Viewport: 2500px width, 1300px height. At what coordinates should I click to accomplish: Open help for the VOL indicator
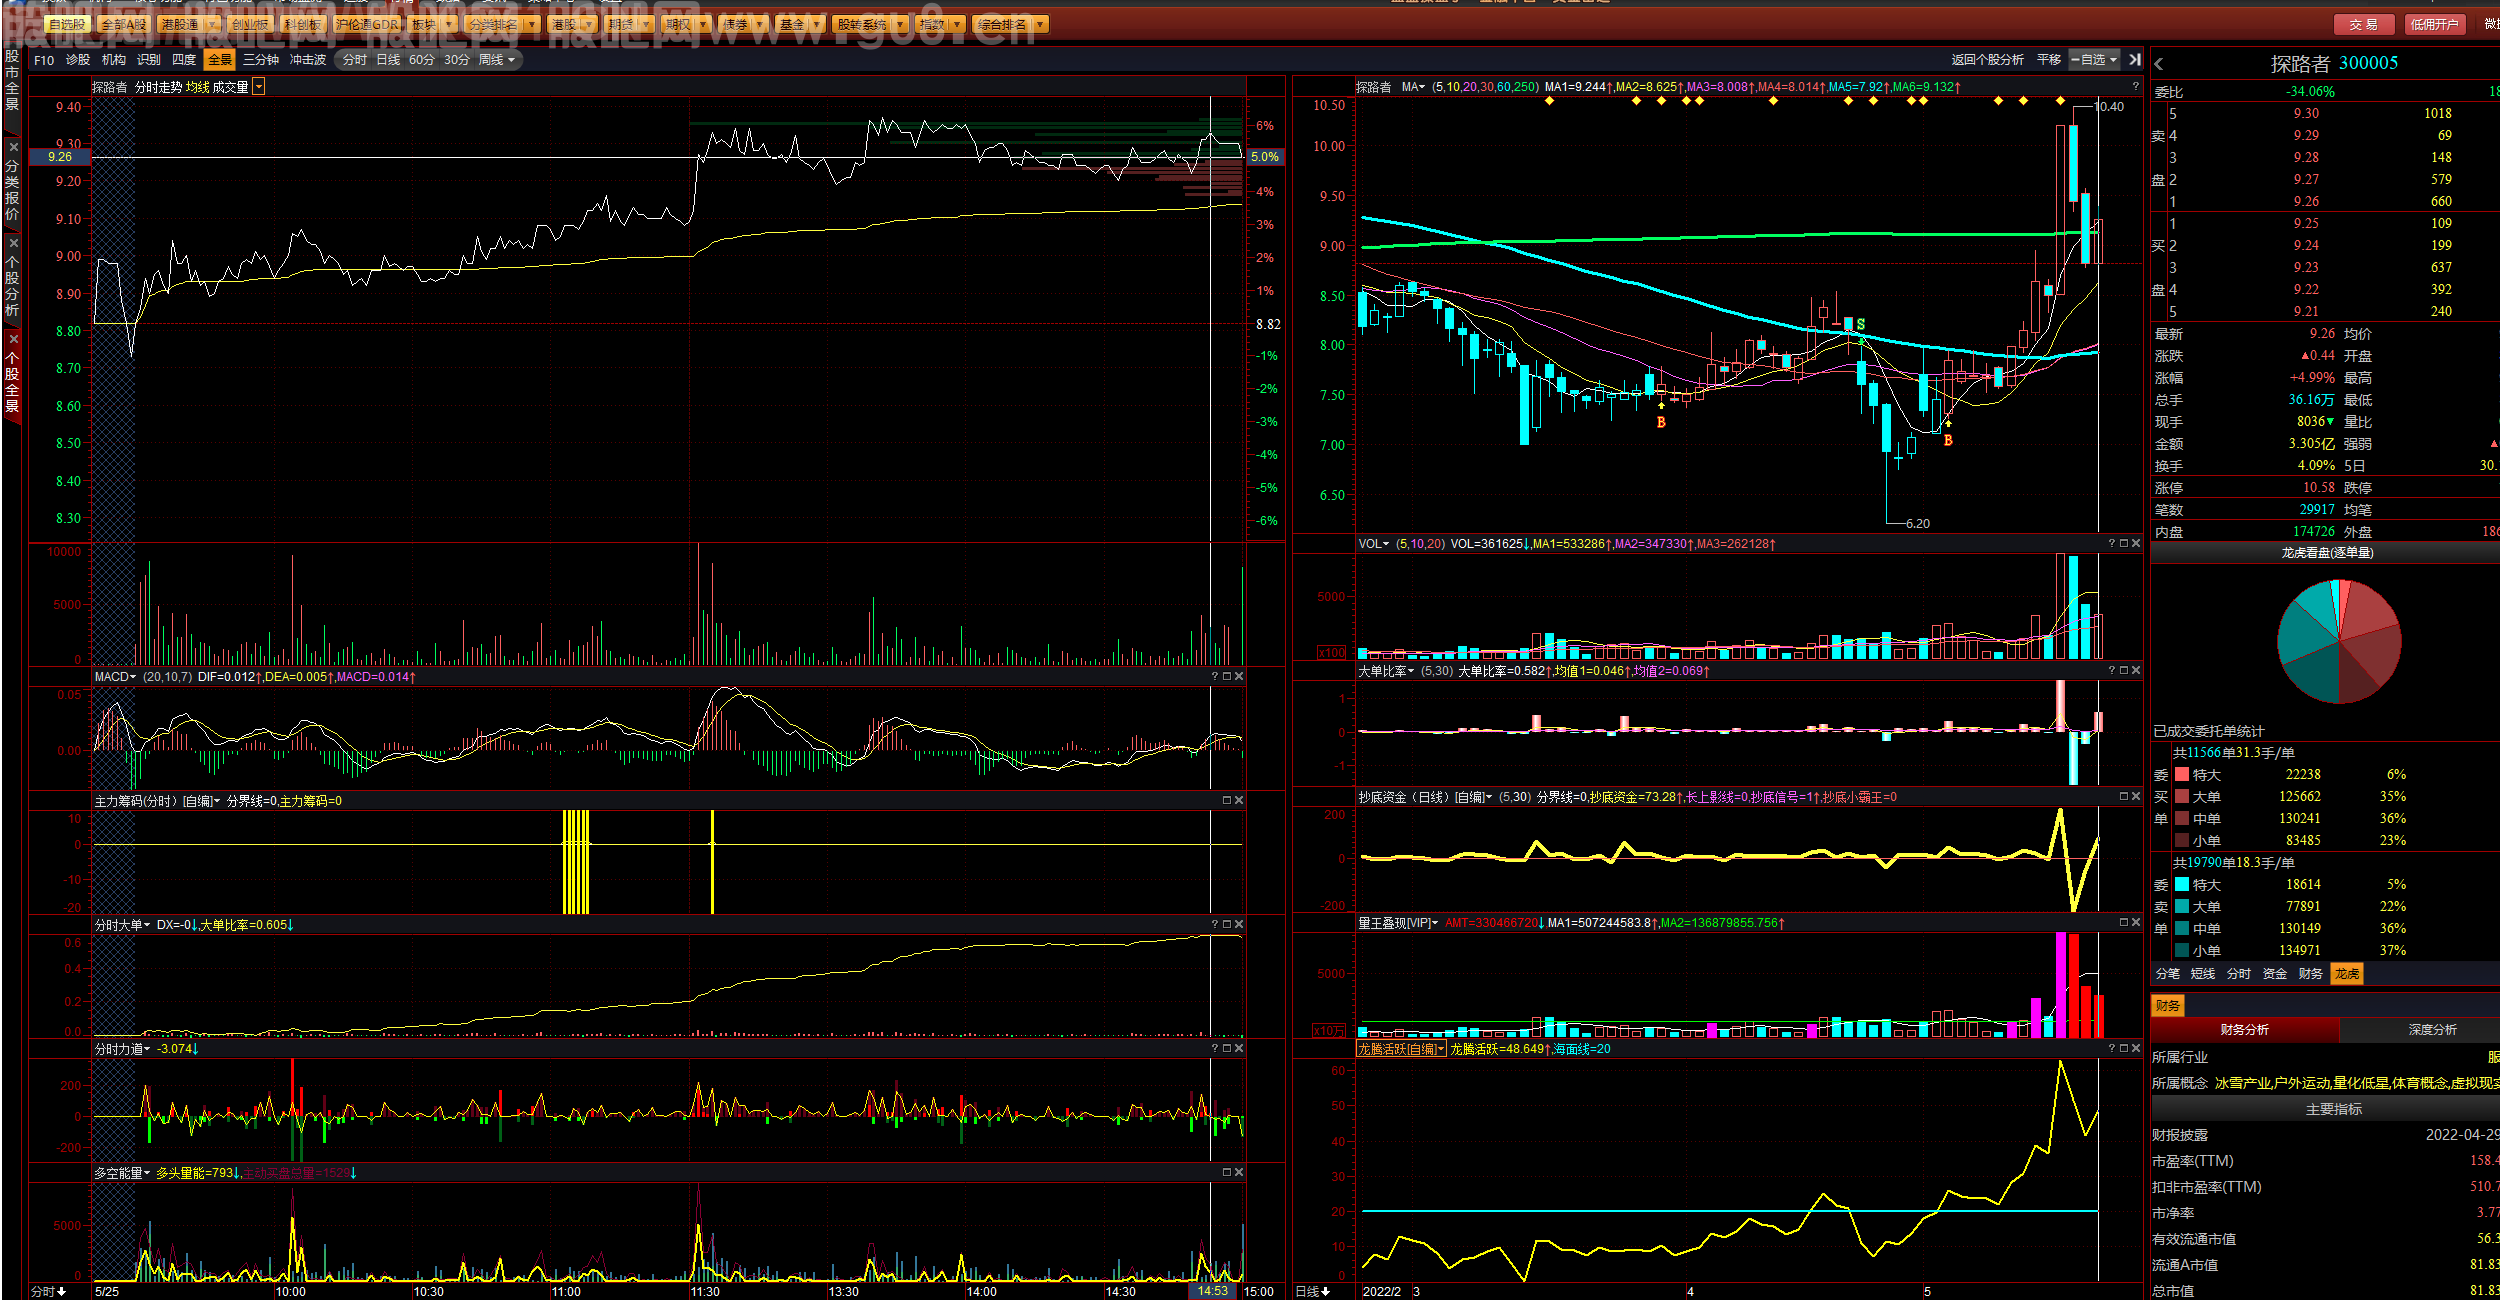coord(2112,544)
